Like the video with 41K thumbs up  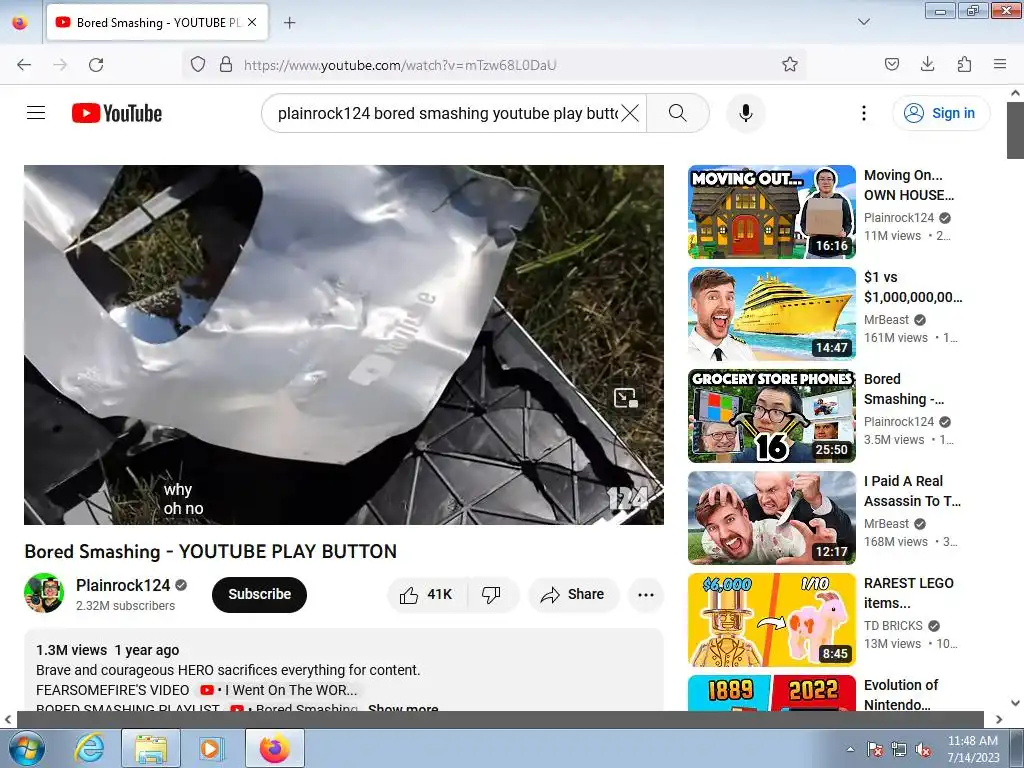coord(428,594)
